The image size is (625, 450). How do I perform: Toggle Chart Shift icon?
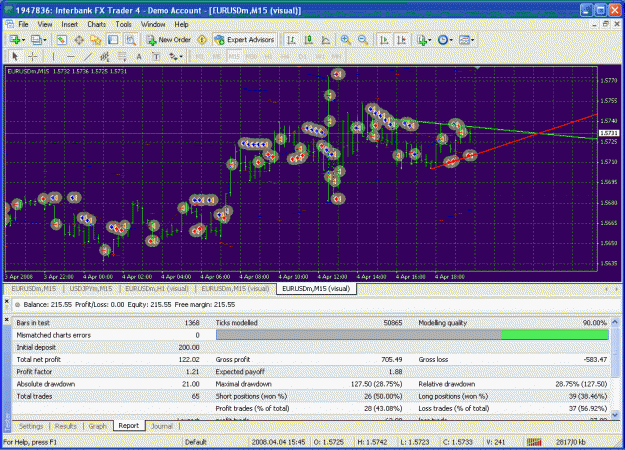(x=401, y=40)
